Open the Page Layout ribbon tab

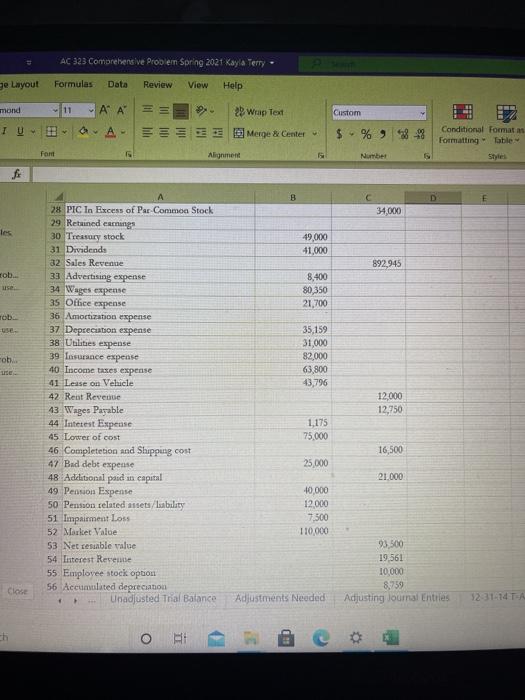tap(19, 84)
